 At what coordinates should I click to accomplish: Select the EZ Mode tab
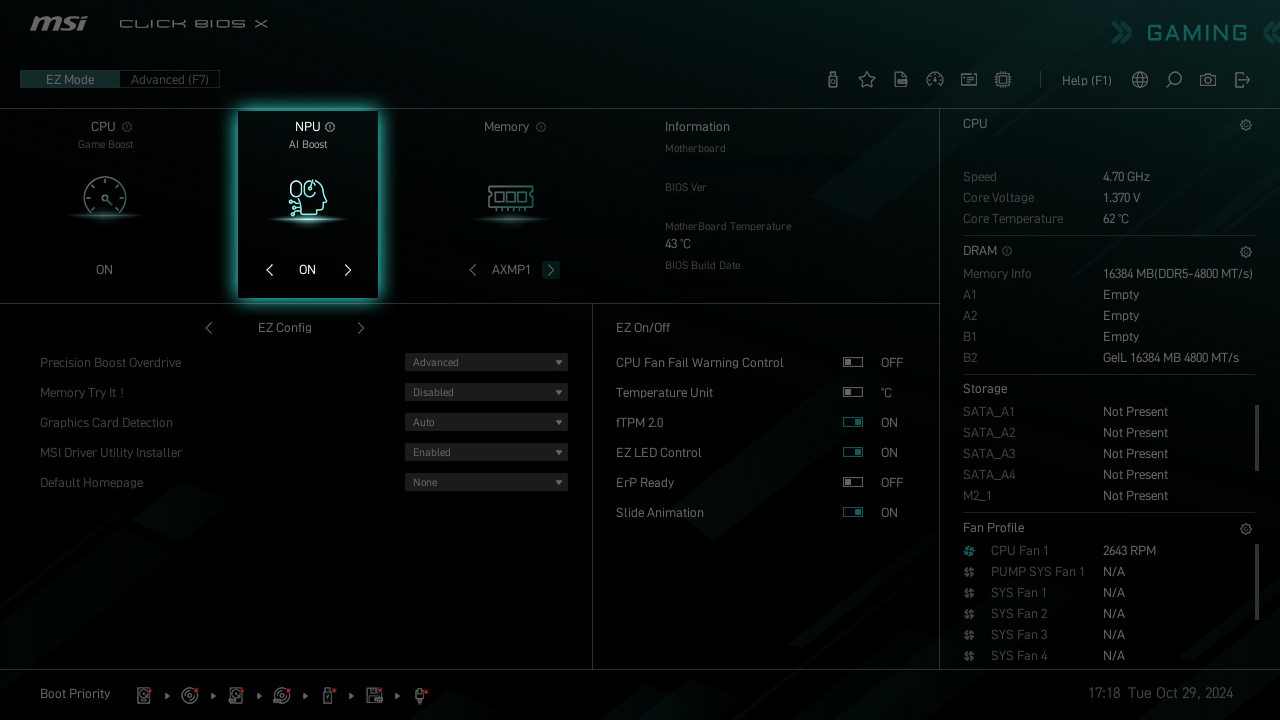(70, 80)
